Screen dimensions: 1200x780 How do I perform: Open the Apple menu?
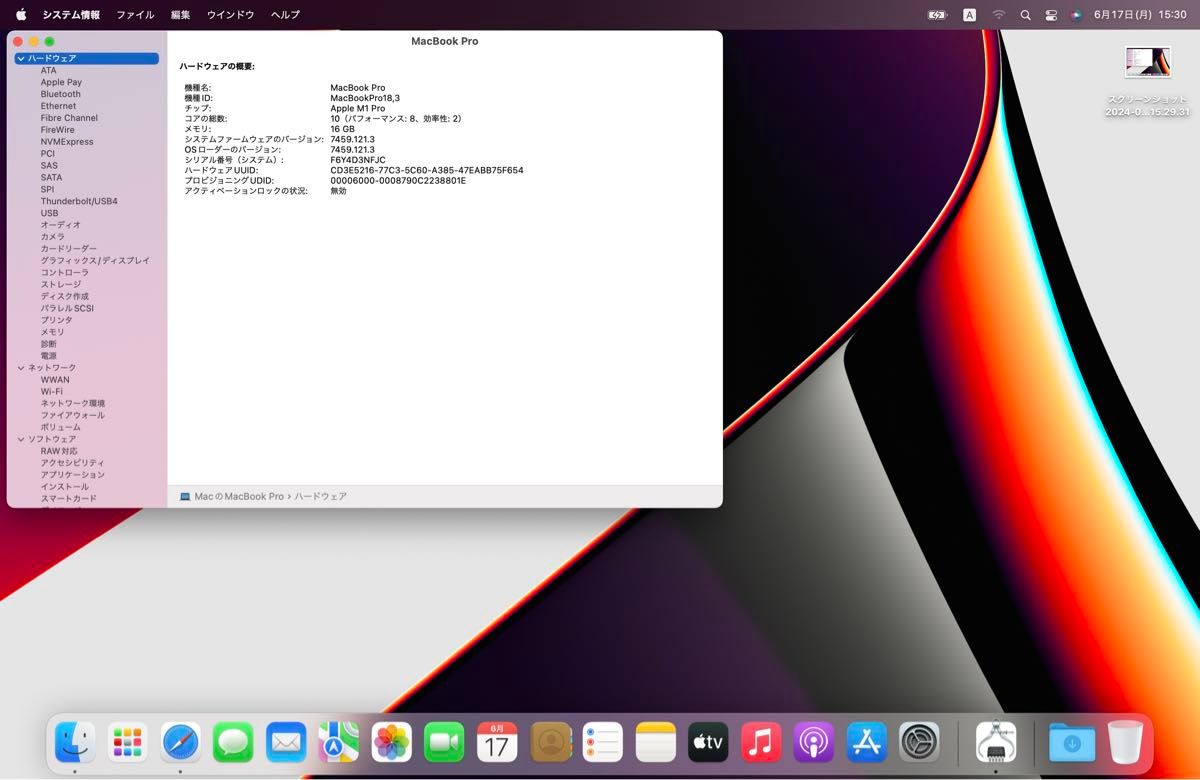pos(21,14)
